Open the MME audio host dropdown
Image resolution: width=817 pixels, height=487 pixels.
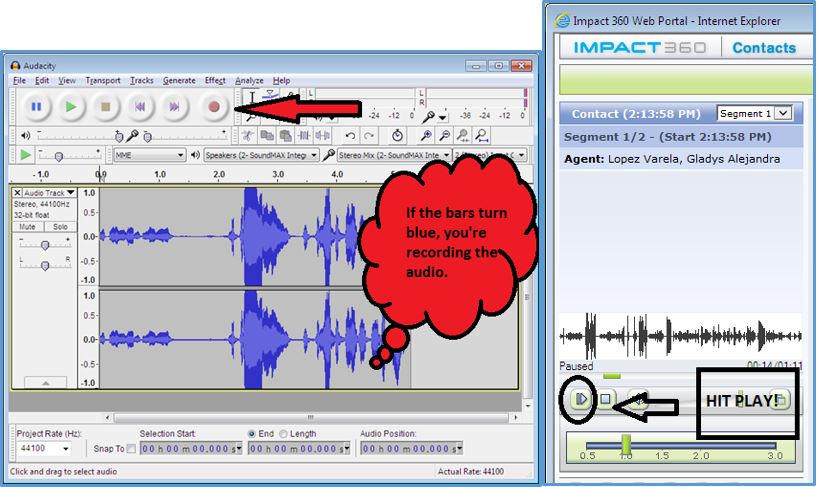tap(149, 155)
